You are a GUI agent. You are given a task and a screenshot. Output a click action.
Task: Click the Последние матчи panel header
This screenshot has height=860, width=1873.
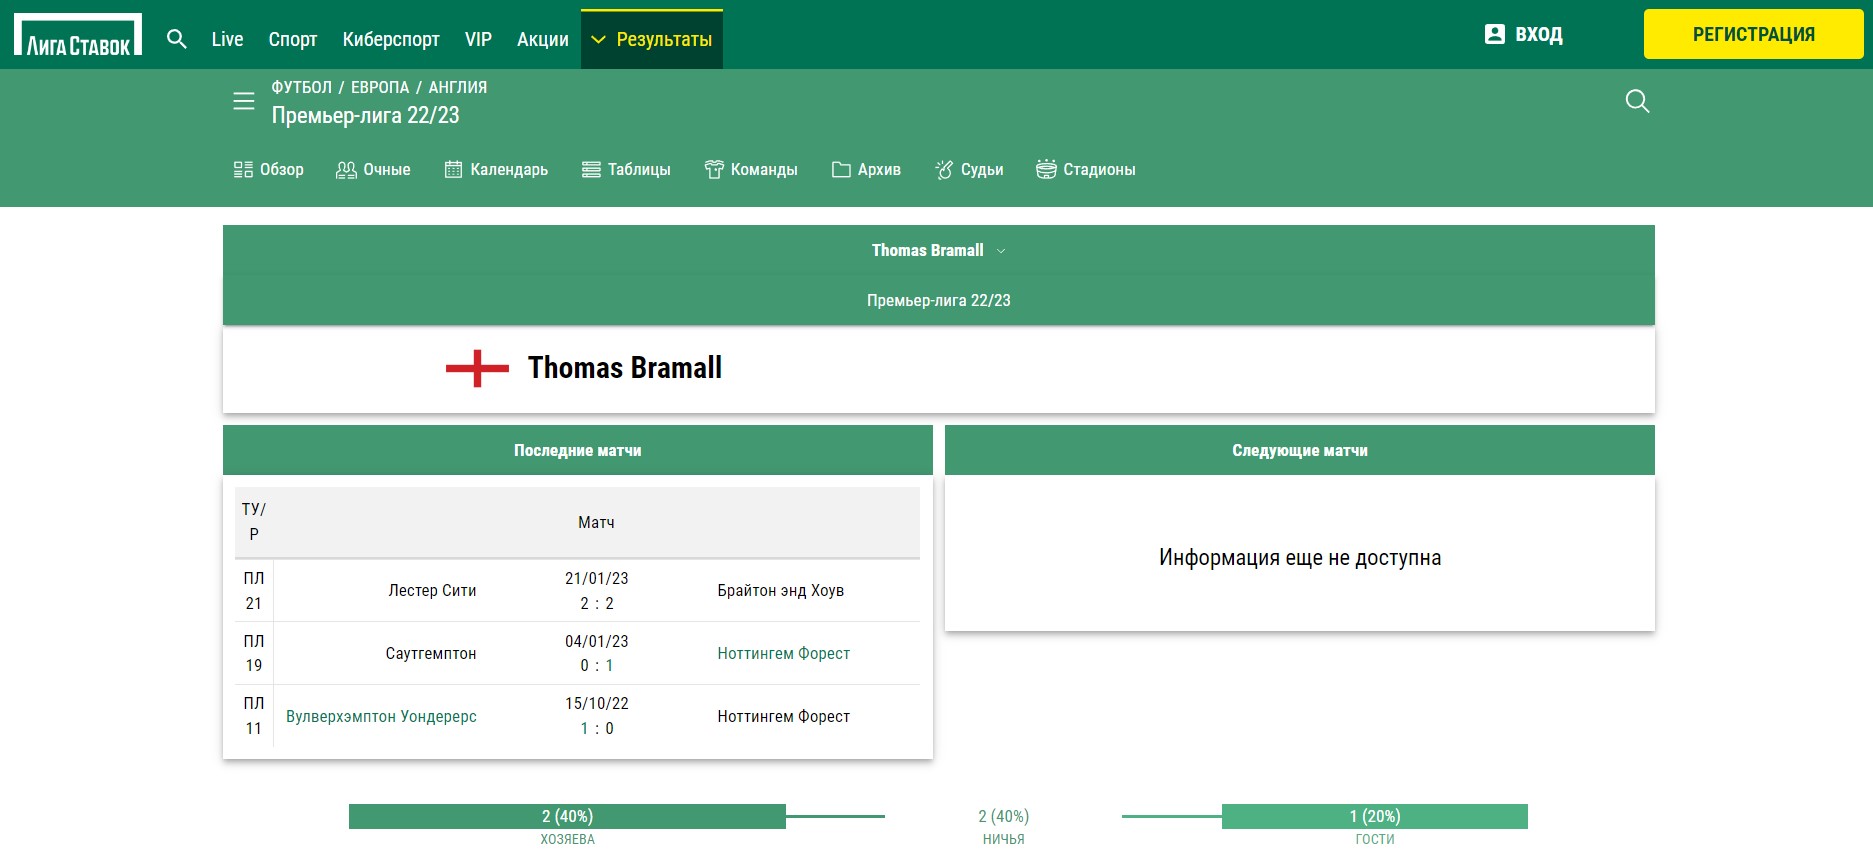click(x=578, y=450)
